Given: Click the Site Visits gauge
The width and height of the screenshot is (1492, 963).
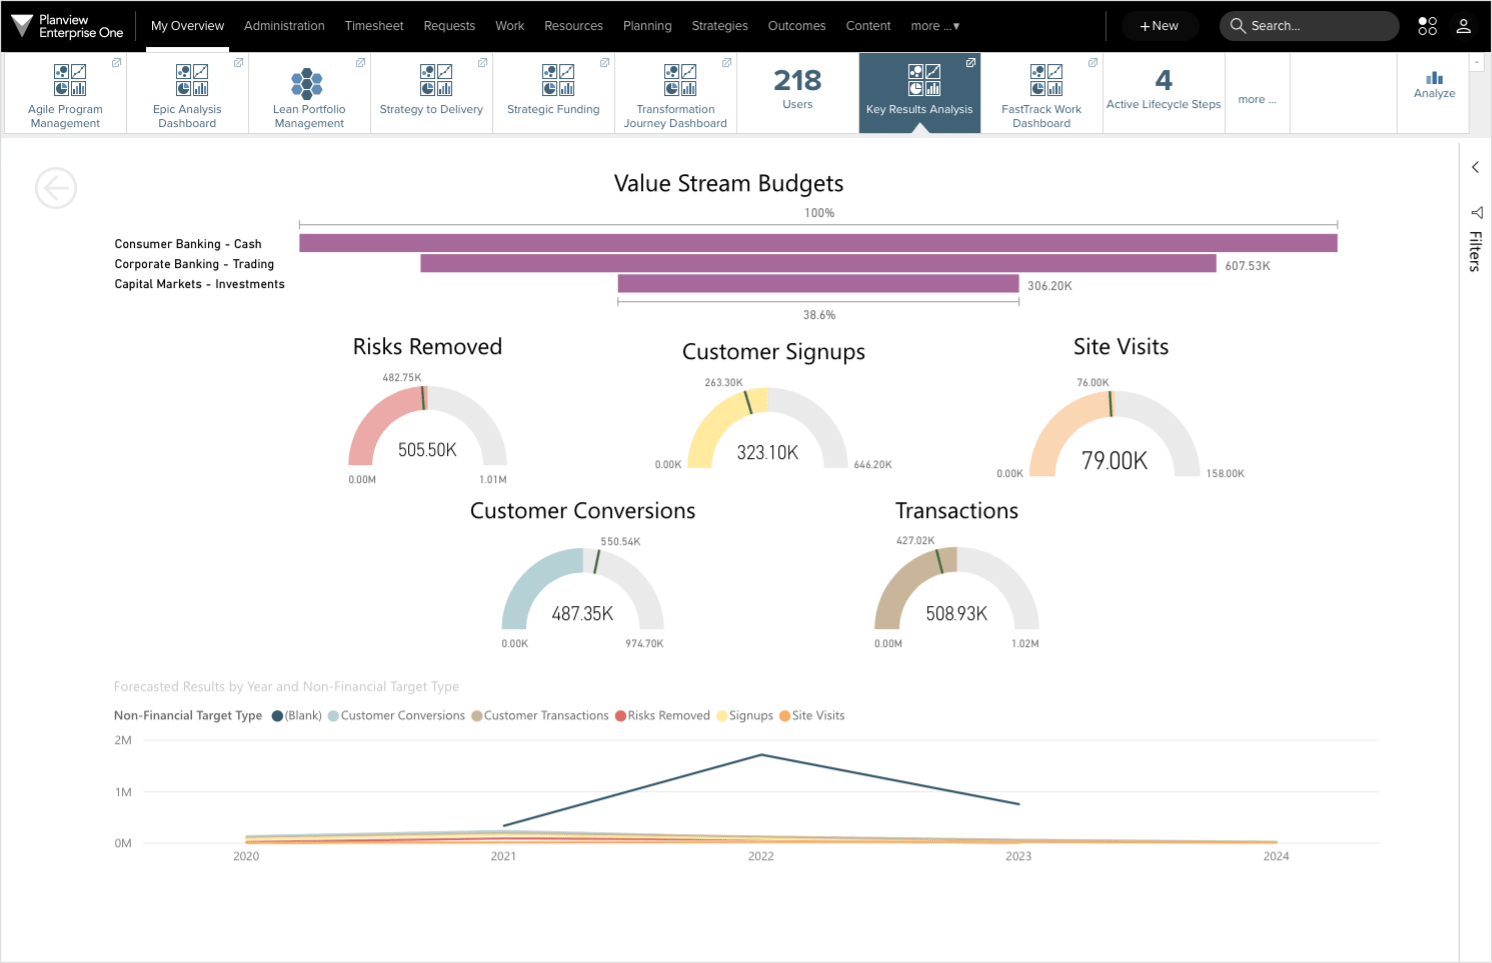Looking at the screenshot, I should pos(1115,433).
